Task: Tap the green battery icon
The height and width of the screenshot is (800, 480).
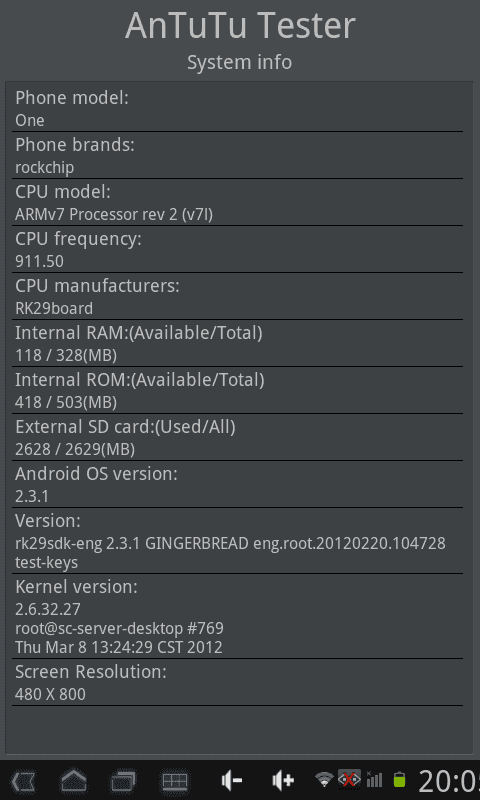Action: coord(399,780)
